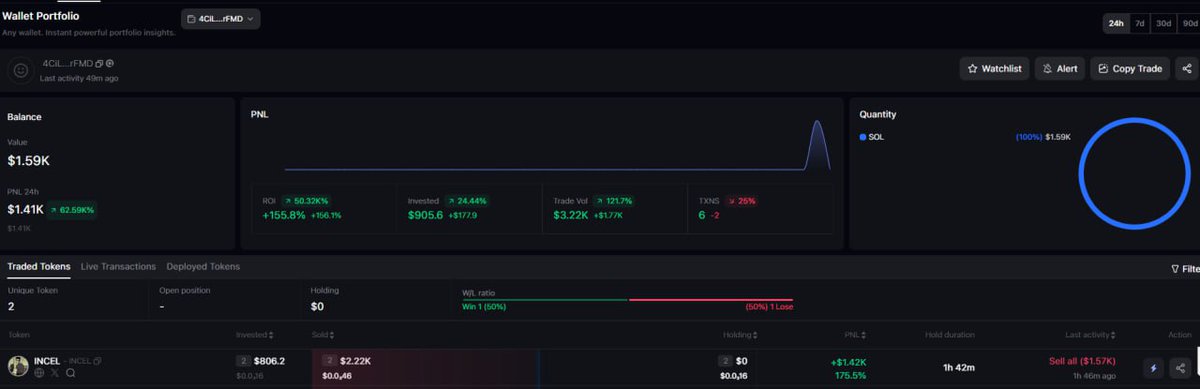
Task: Switch the time range to 7d
Action: coord(1139,22)
